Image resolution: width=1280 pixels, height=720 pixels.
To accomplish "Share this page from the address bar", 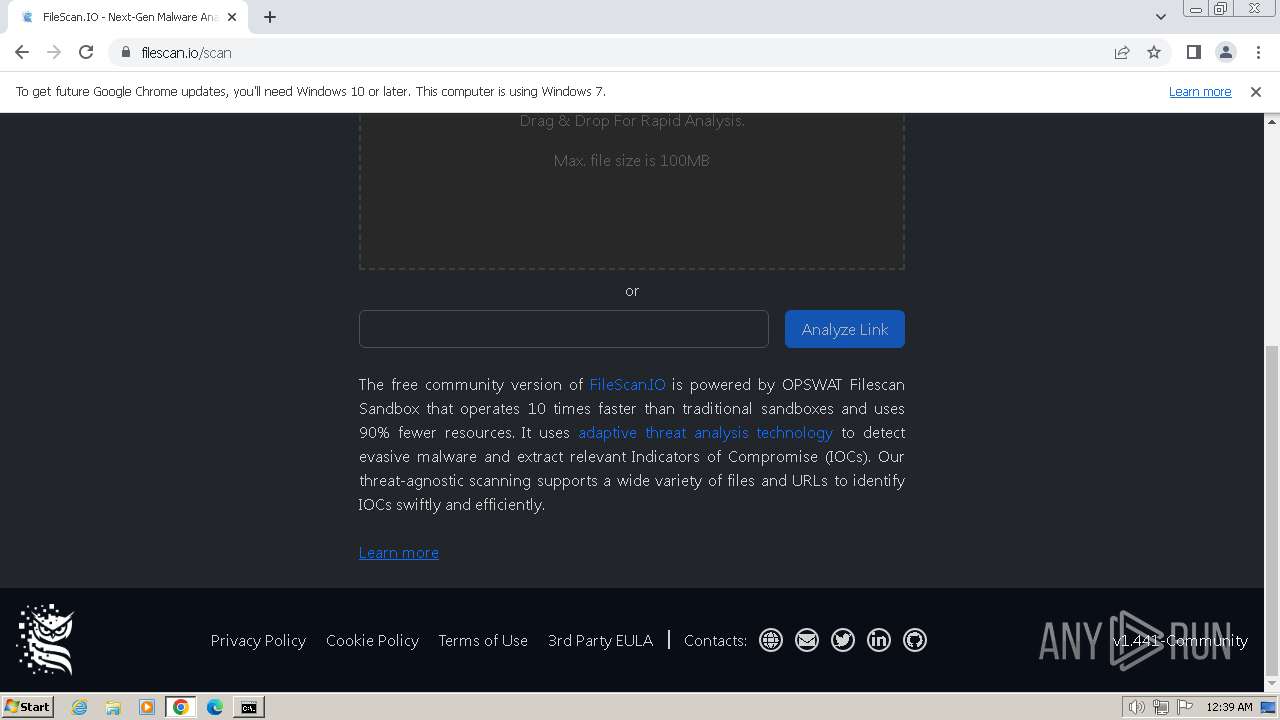I will coord(1122,52).
